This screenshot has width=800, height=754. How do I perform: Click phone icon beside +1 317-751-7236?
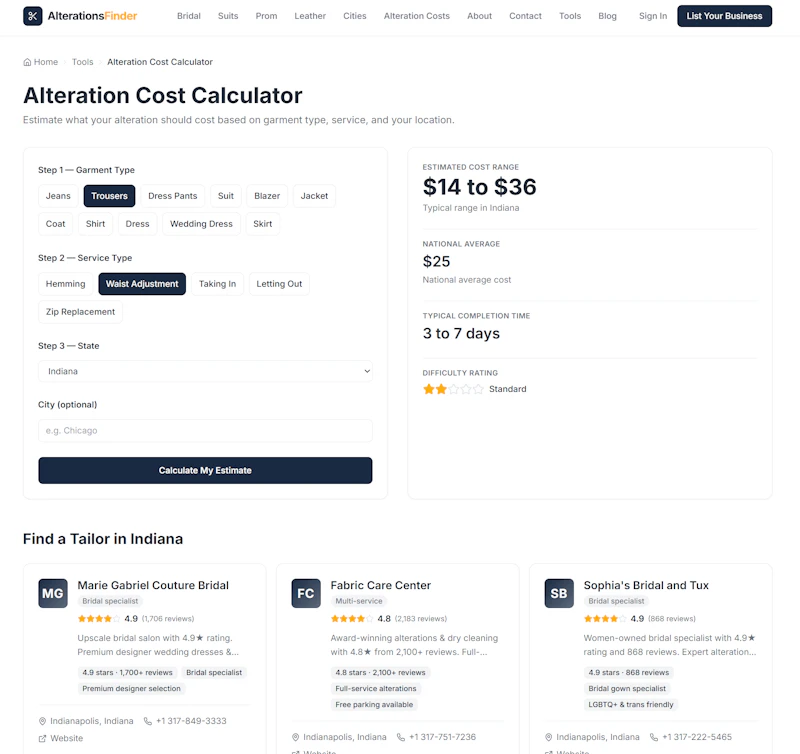click(x=401, y=737)
